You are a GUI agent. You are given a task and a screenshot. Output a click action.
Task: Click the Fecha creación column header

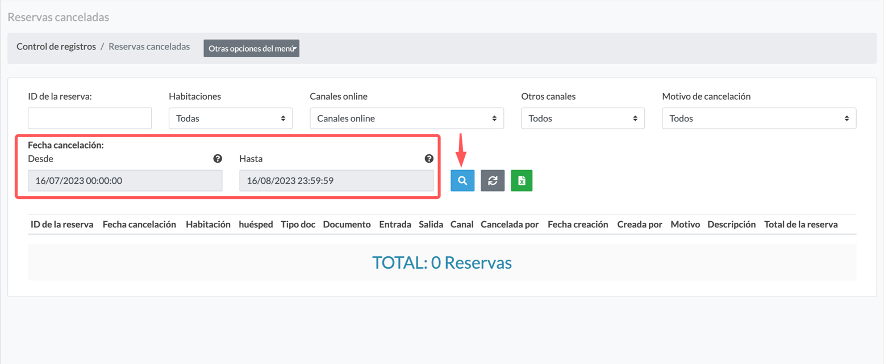click(578, 224)
